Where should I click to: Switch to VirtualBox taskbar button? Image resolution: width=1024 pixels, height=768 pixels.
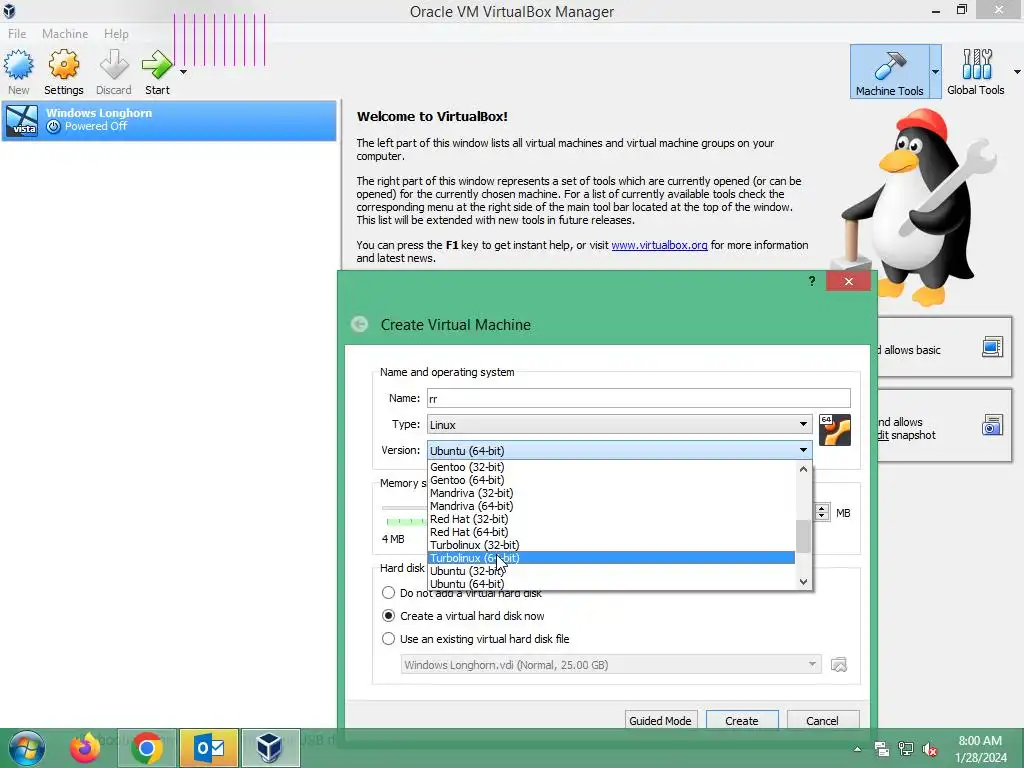[270, 748]
